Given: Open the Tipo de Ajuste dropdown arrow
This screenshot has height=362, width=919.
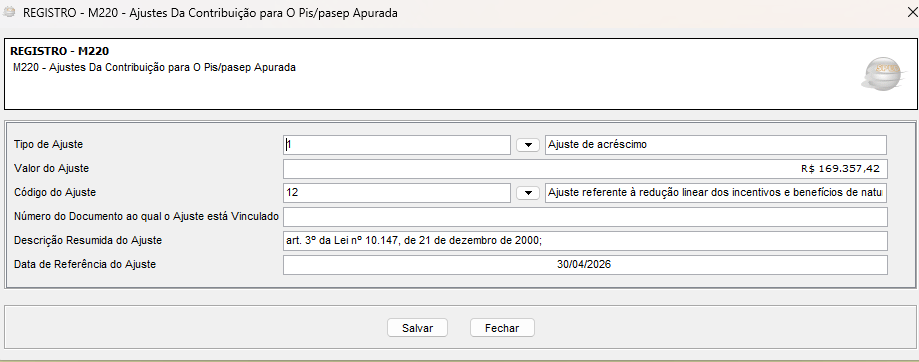Looking at the screenshot, I should [528, 145].
